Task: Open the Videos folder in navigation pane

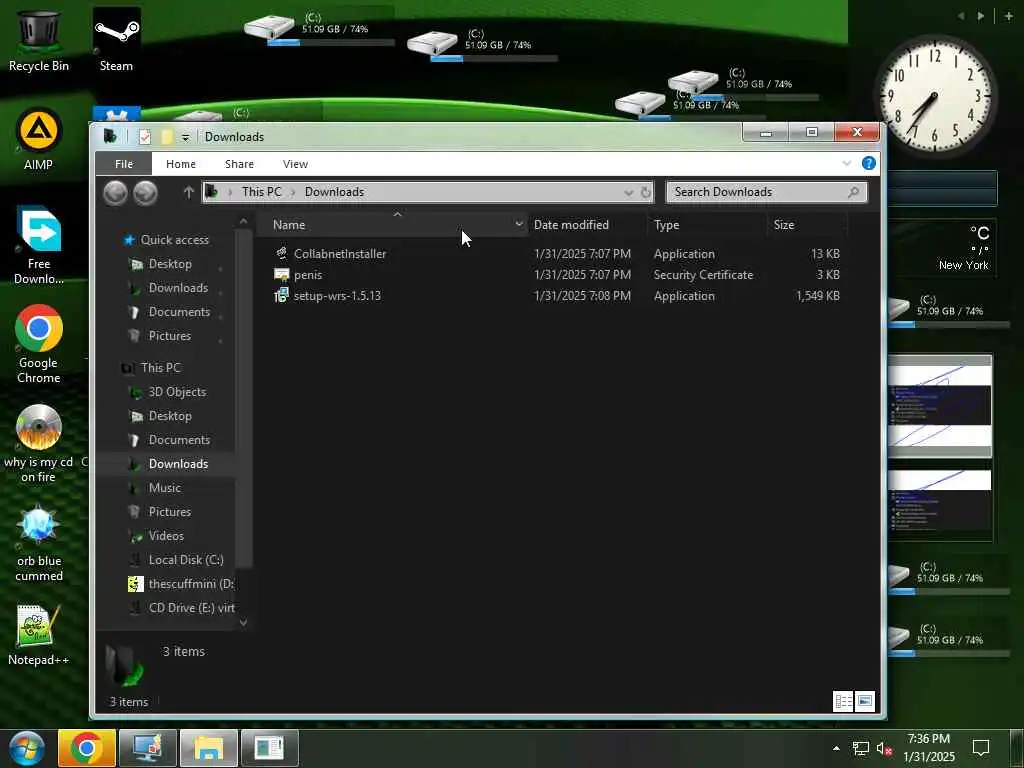Action: 166,536
